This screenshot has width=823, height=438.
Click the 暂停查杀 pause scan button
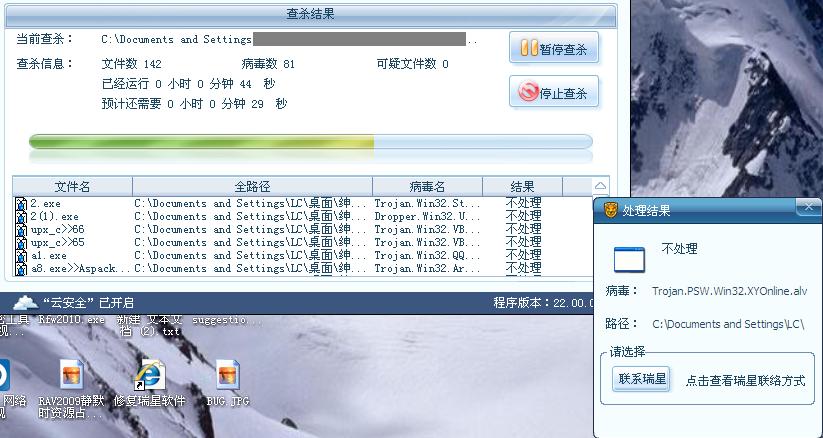point(554,49)
